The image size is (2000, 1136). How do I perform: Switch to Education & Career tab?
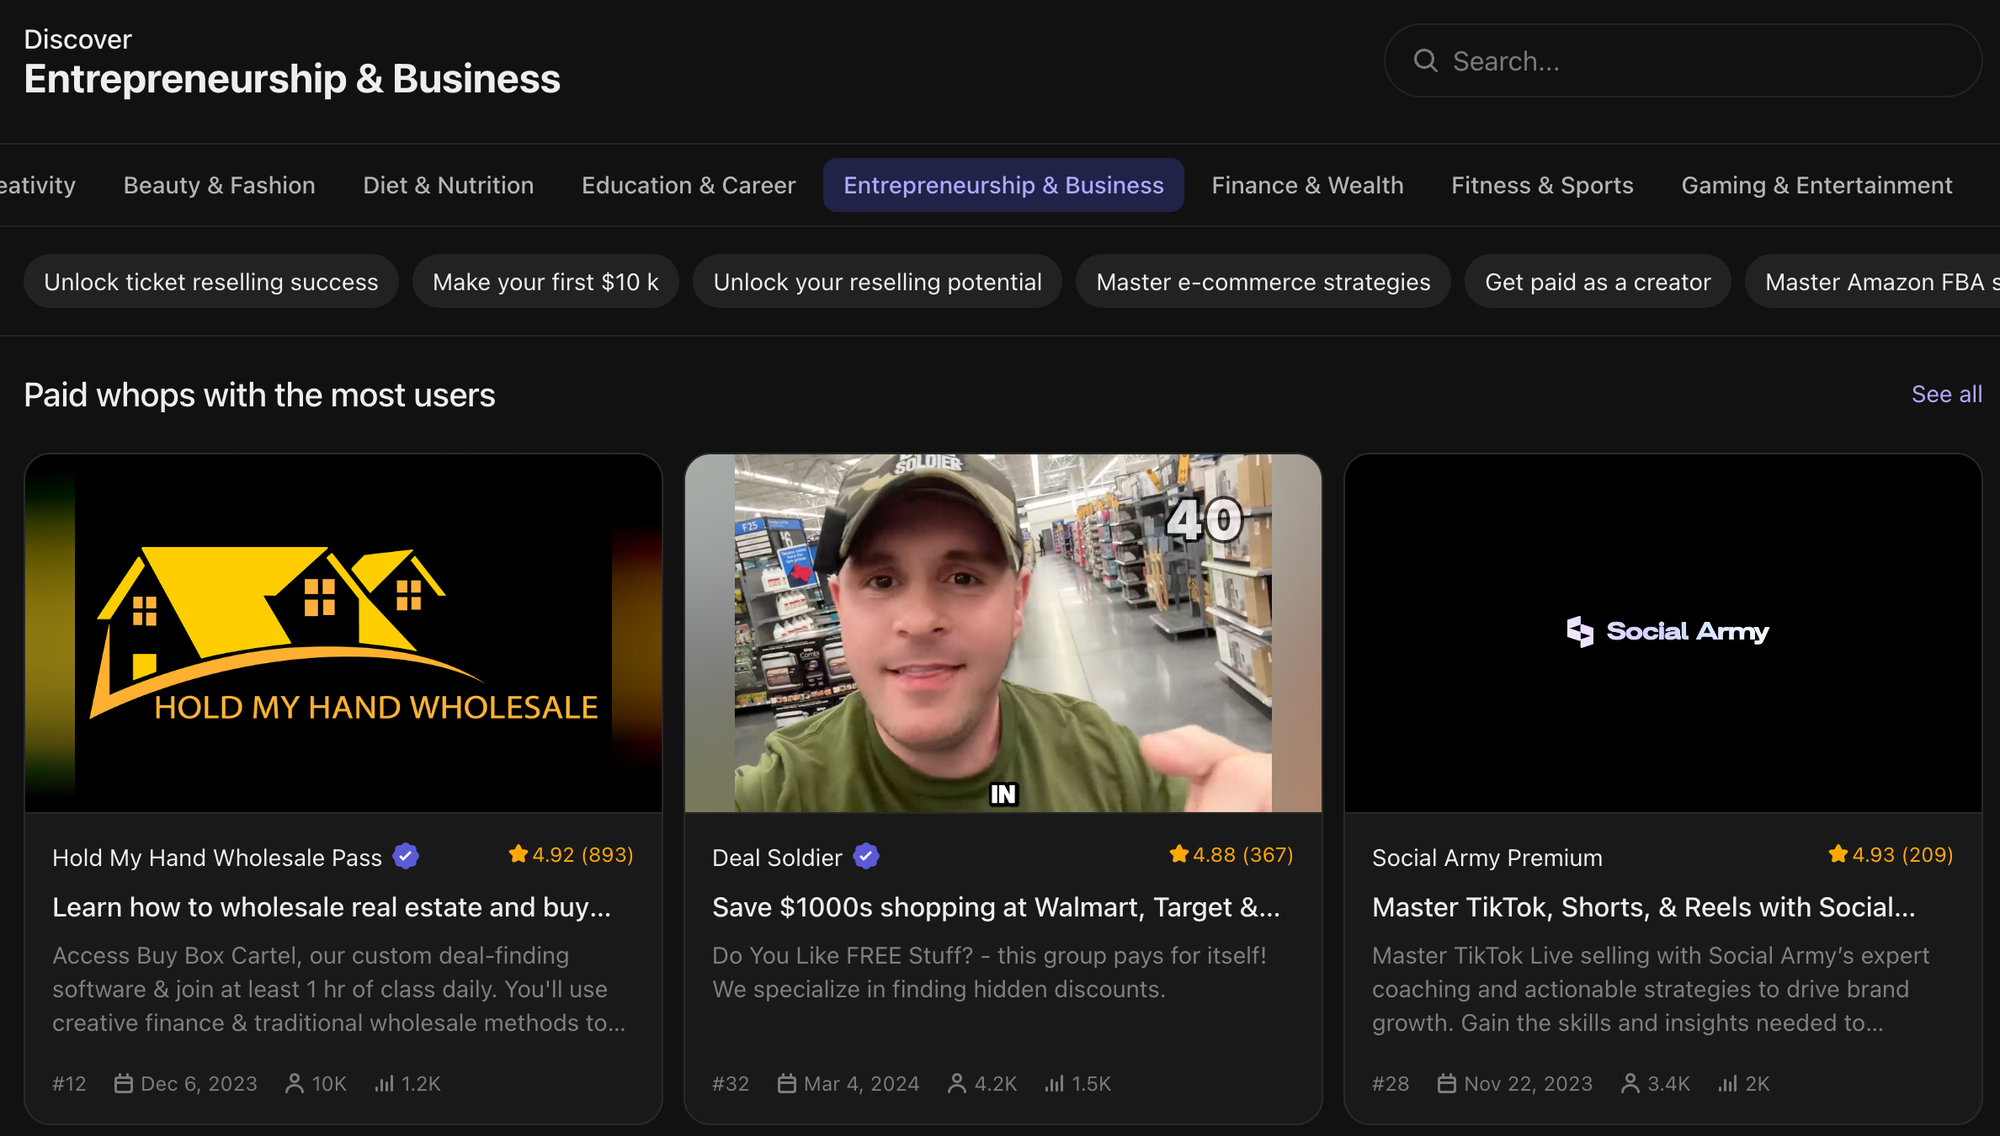688,185
